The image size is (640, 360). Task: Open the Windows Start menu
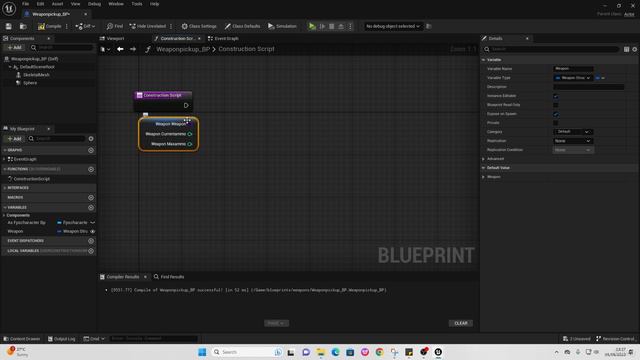point(202,352)
